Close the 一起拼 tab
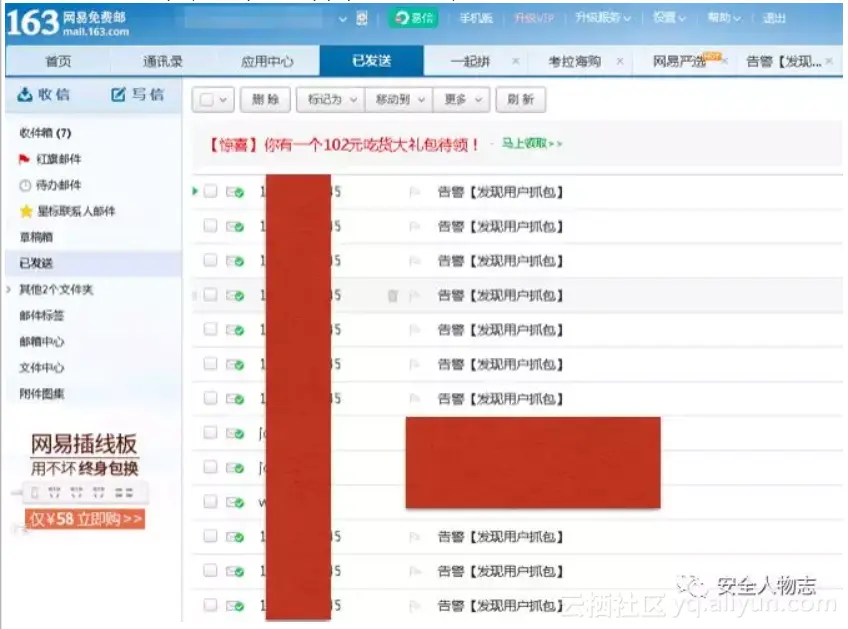Screen dimensions: 848x629 (x=516, y=61)
